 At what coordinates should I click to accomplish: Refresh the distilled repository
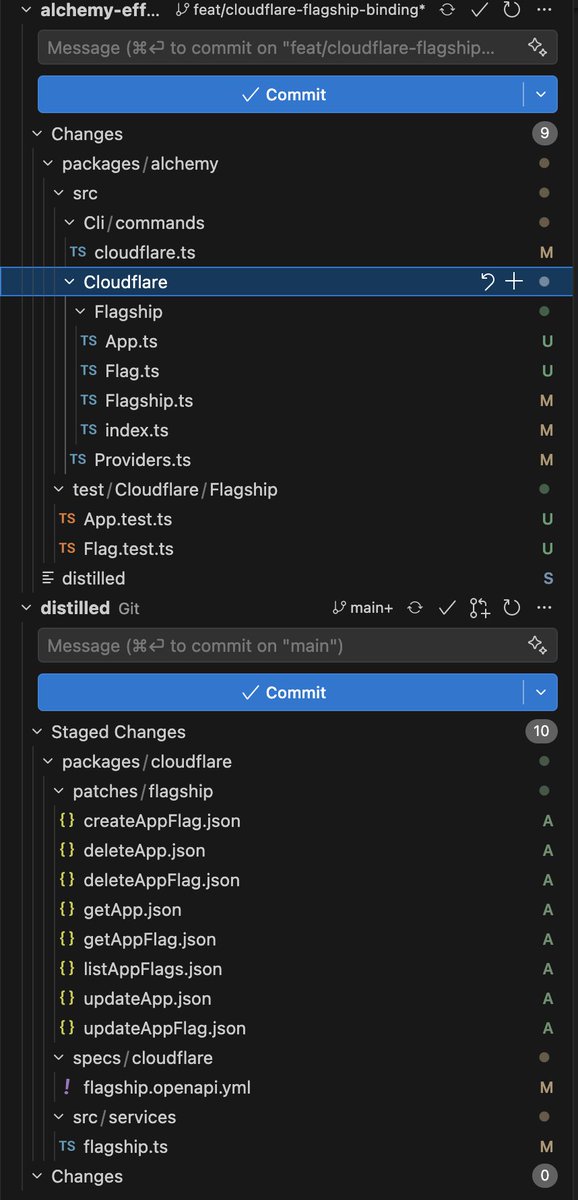coord(512,607)
